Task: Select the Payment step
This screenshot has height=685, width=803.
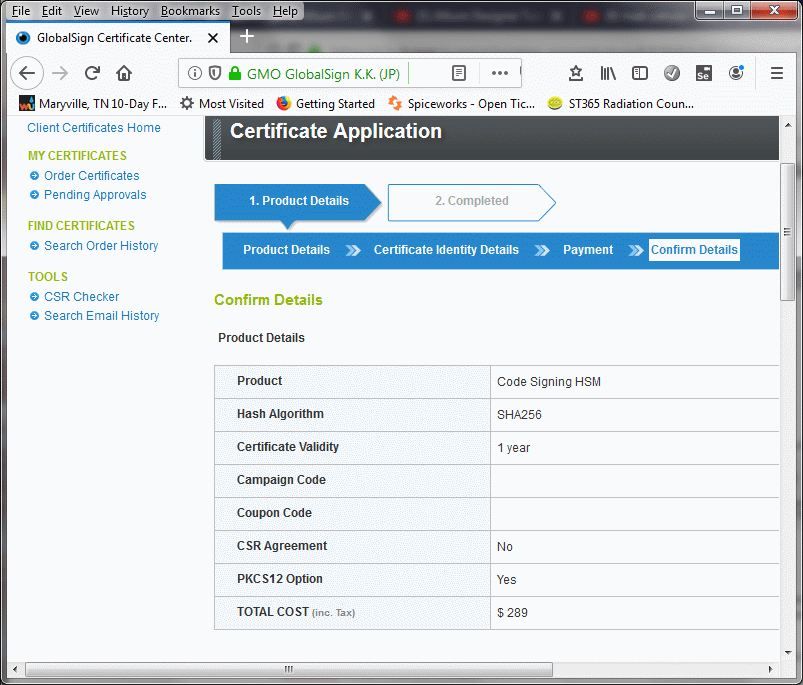Action: click(588, 250)
